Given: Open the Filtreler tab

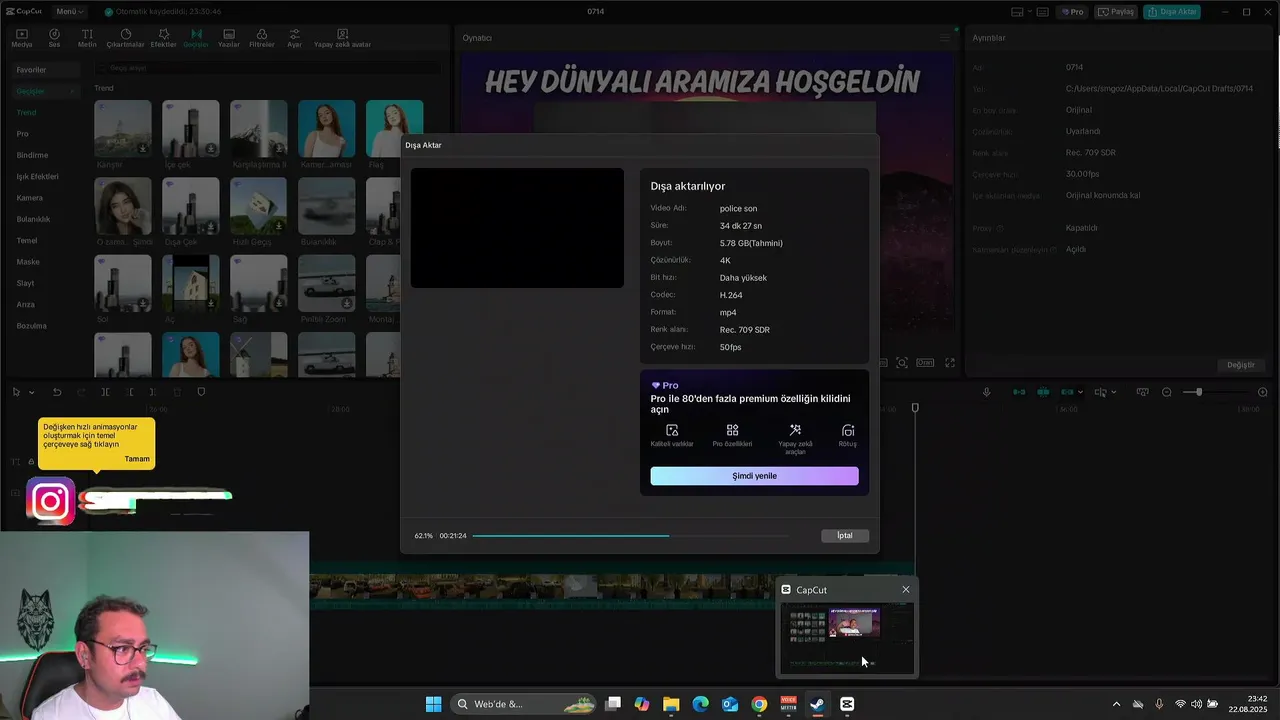Looking at the screenshot, I should 261,38.
